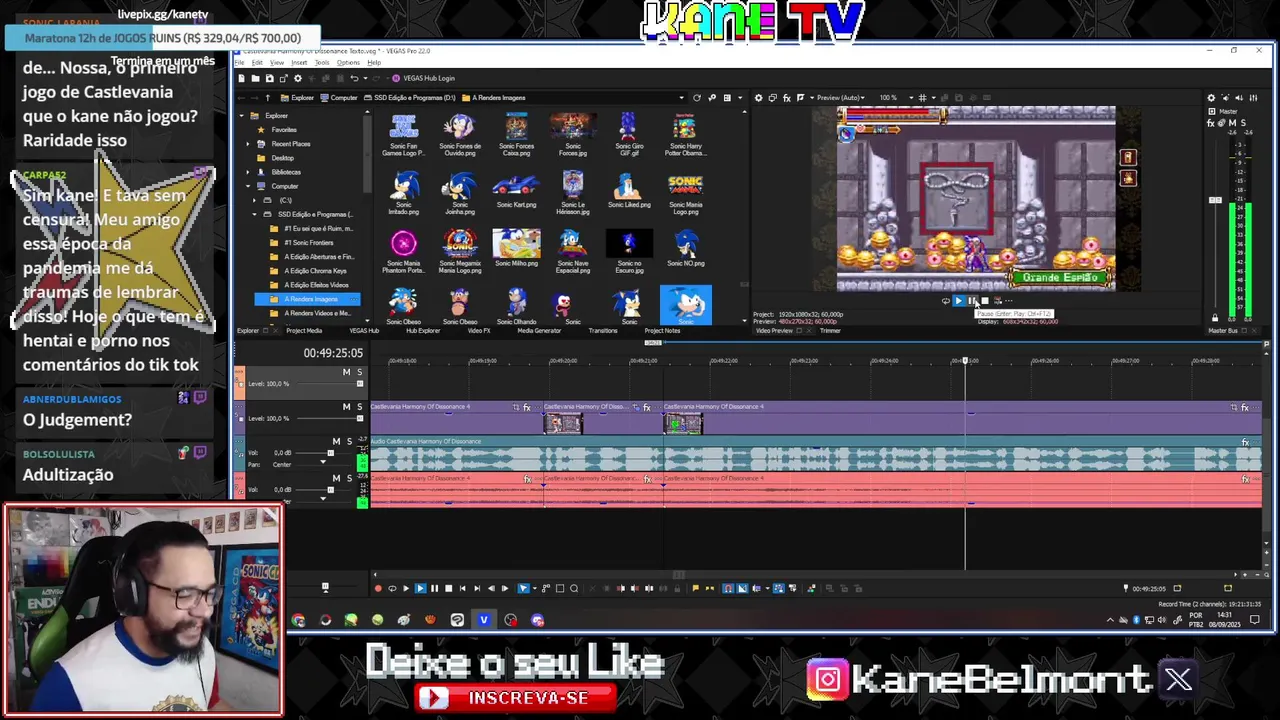The image size is (1280, 720).
Task: Switch to the Video FX tab
Action: pyautogui.click(x=479, y=331)
